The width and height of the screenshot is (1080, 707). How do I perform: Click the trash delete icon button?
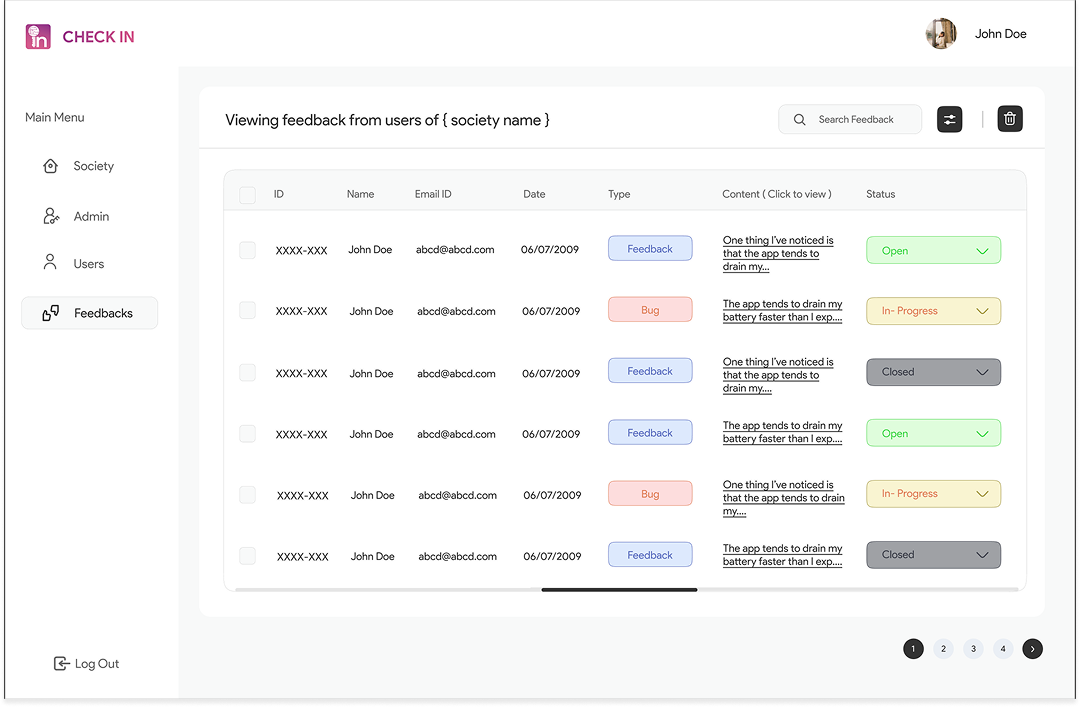tap(1010, 119)
